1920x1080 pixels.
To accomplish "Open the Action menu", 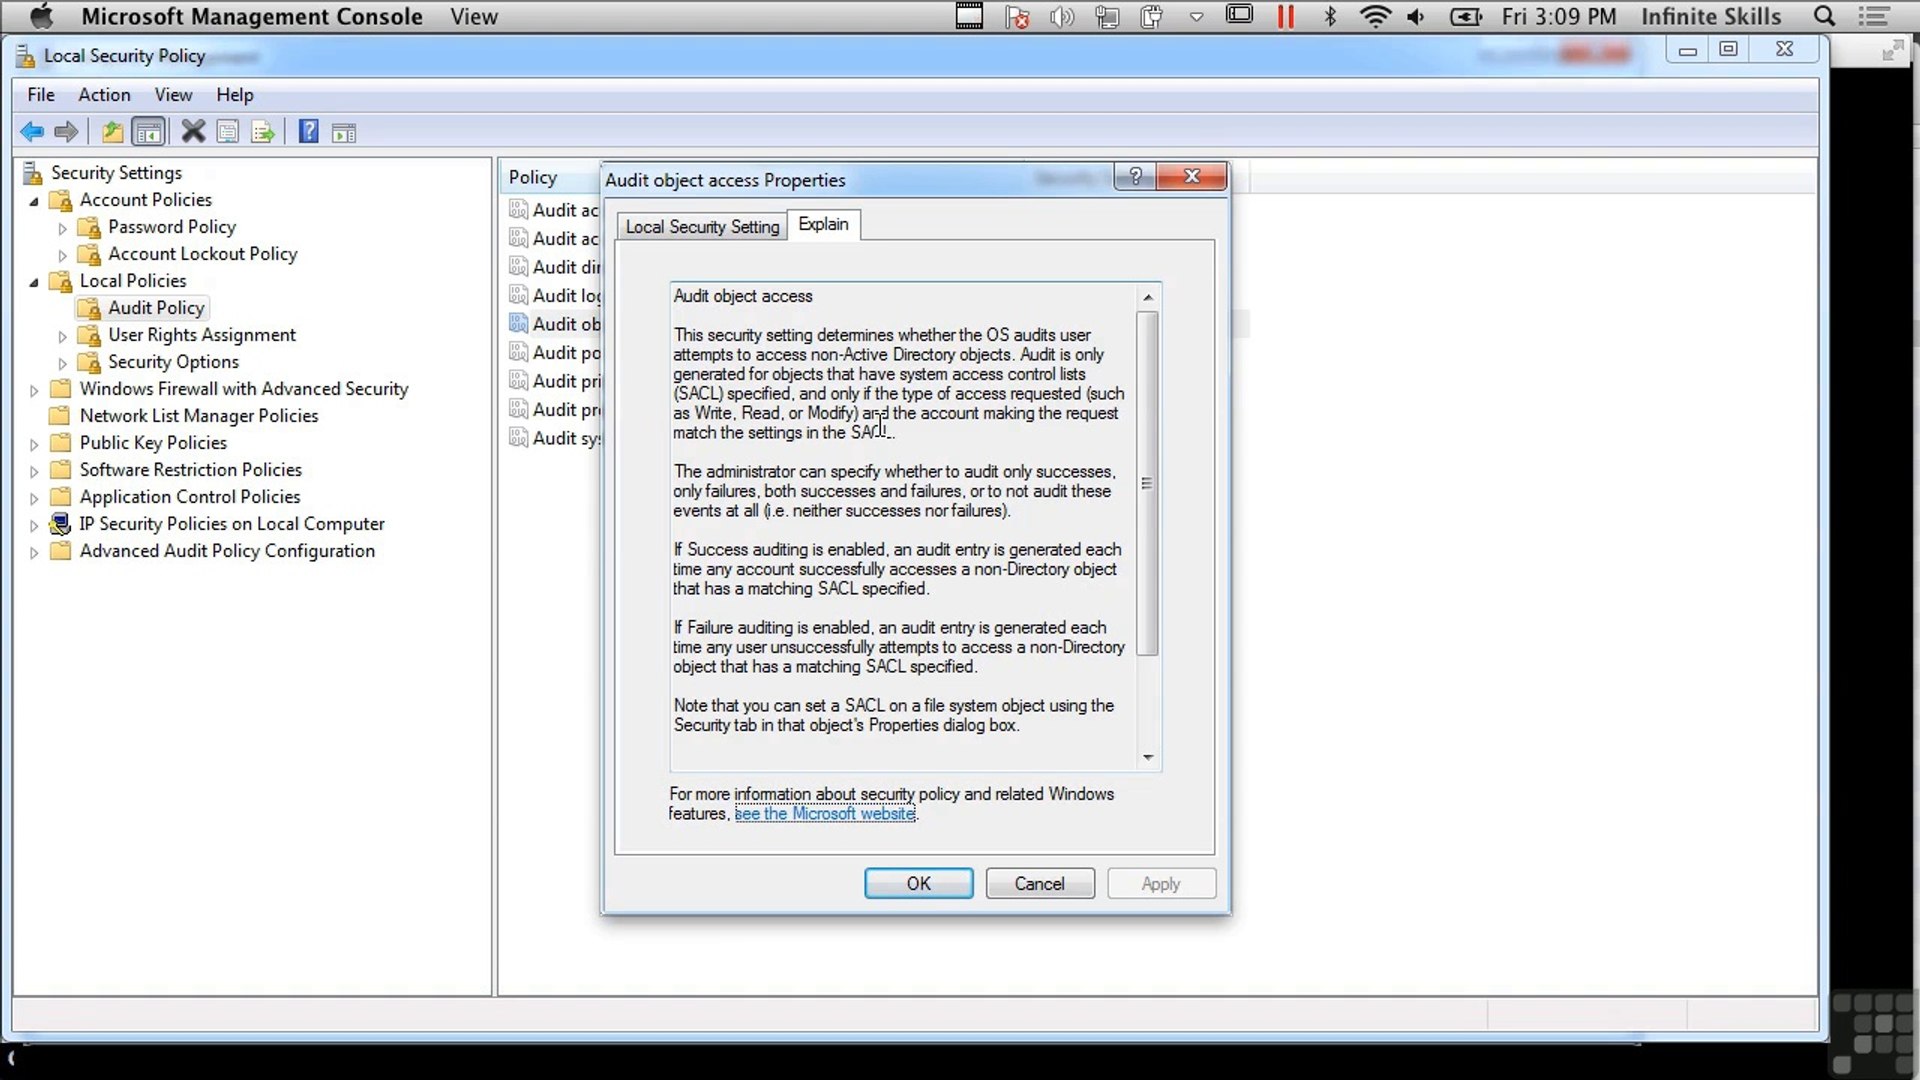I will (x=104, y=94).
